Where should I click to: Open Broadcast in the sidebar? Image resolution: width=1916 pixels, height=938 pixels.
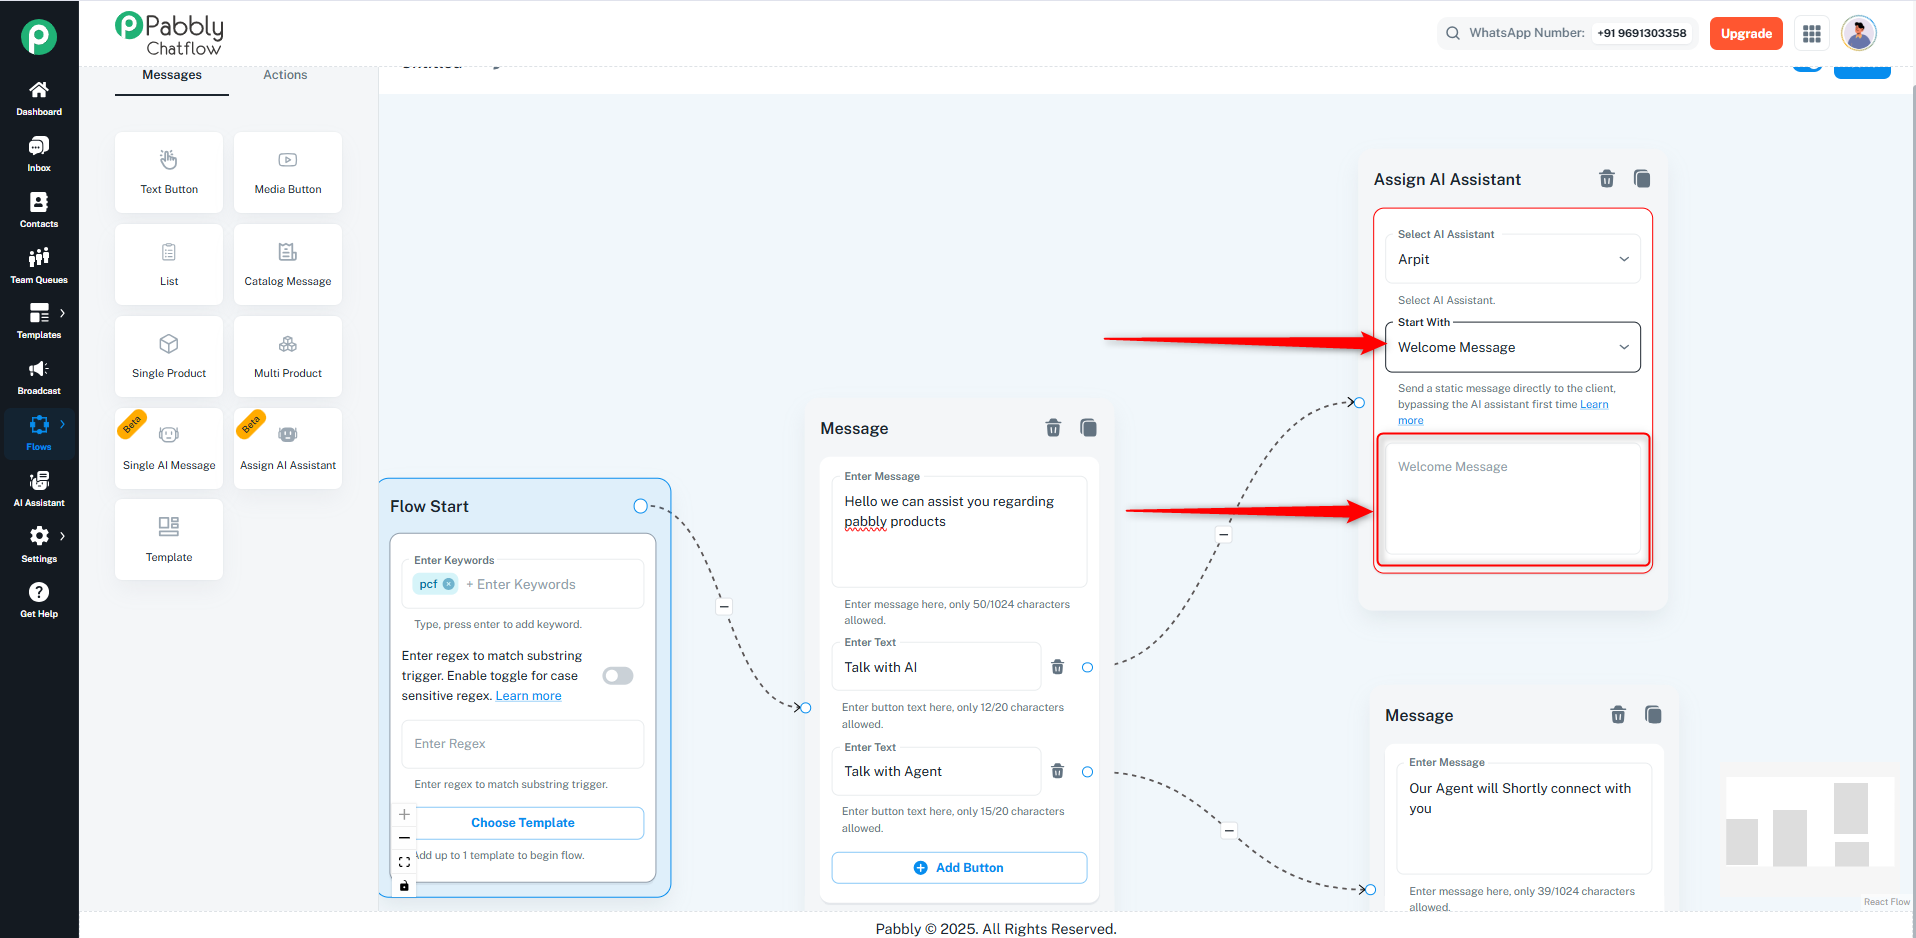[39, 377]
